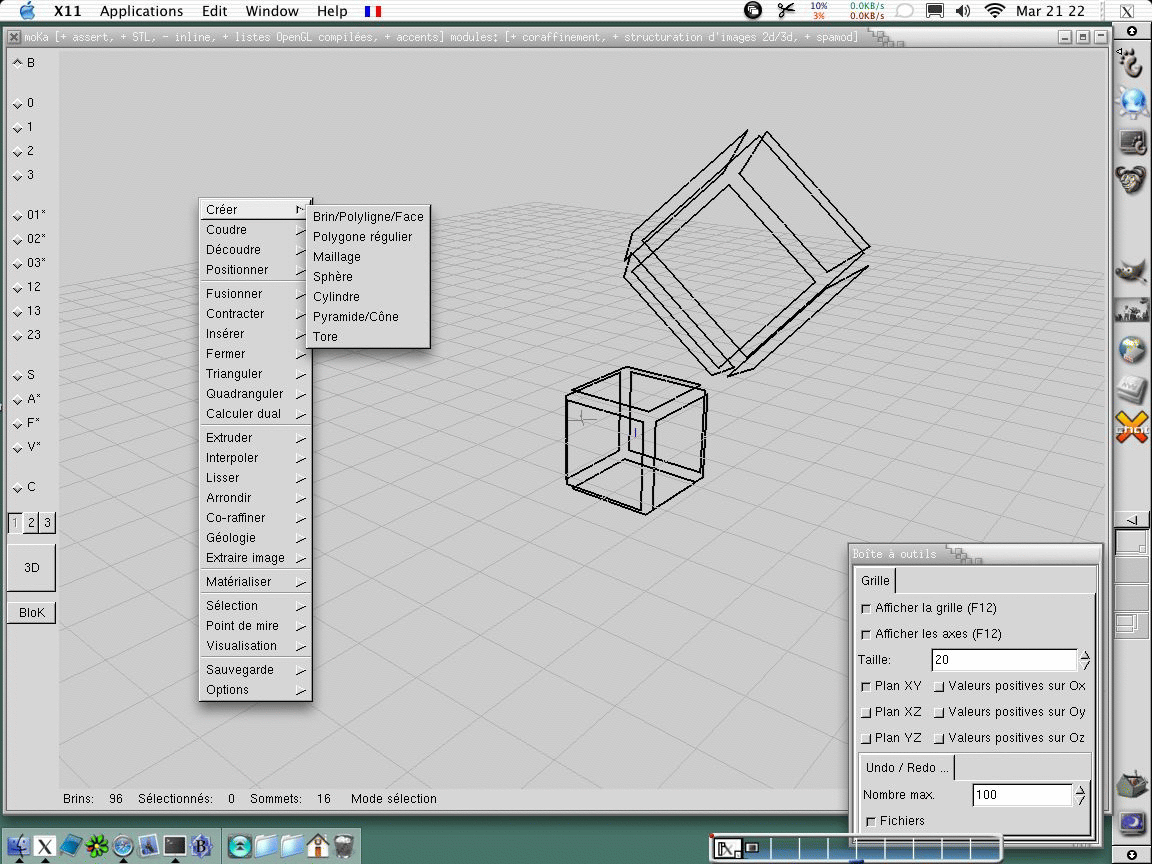This screenshot has width=1152, height=864.
Task: Choose 'Sphère' from the Créer submenu
Action: click(333, 277)
